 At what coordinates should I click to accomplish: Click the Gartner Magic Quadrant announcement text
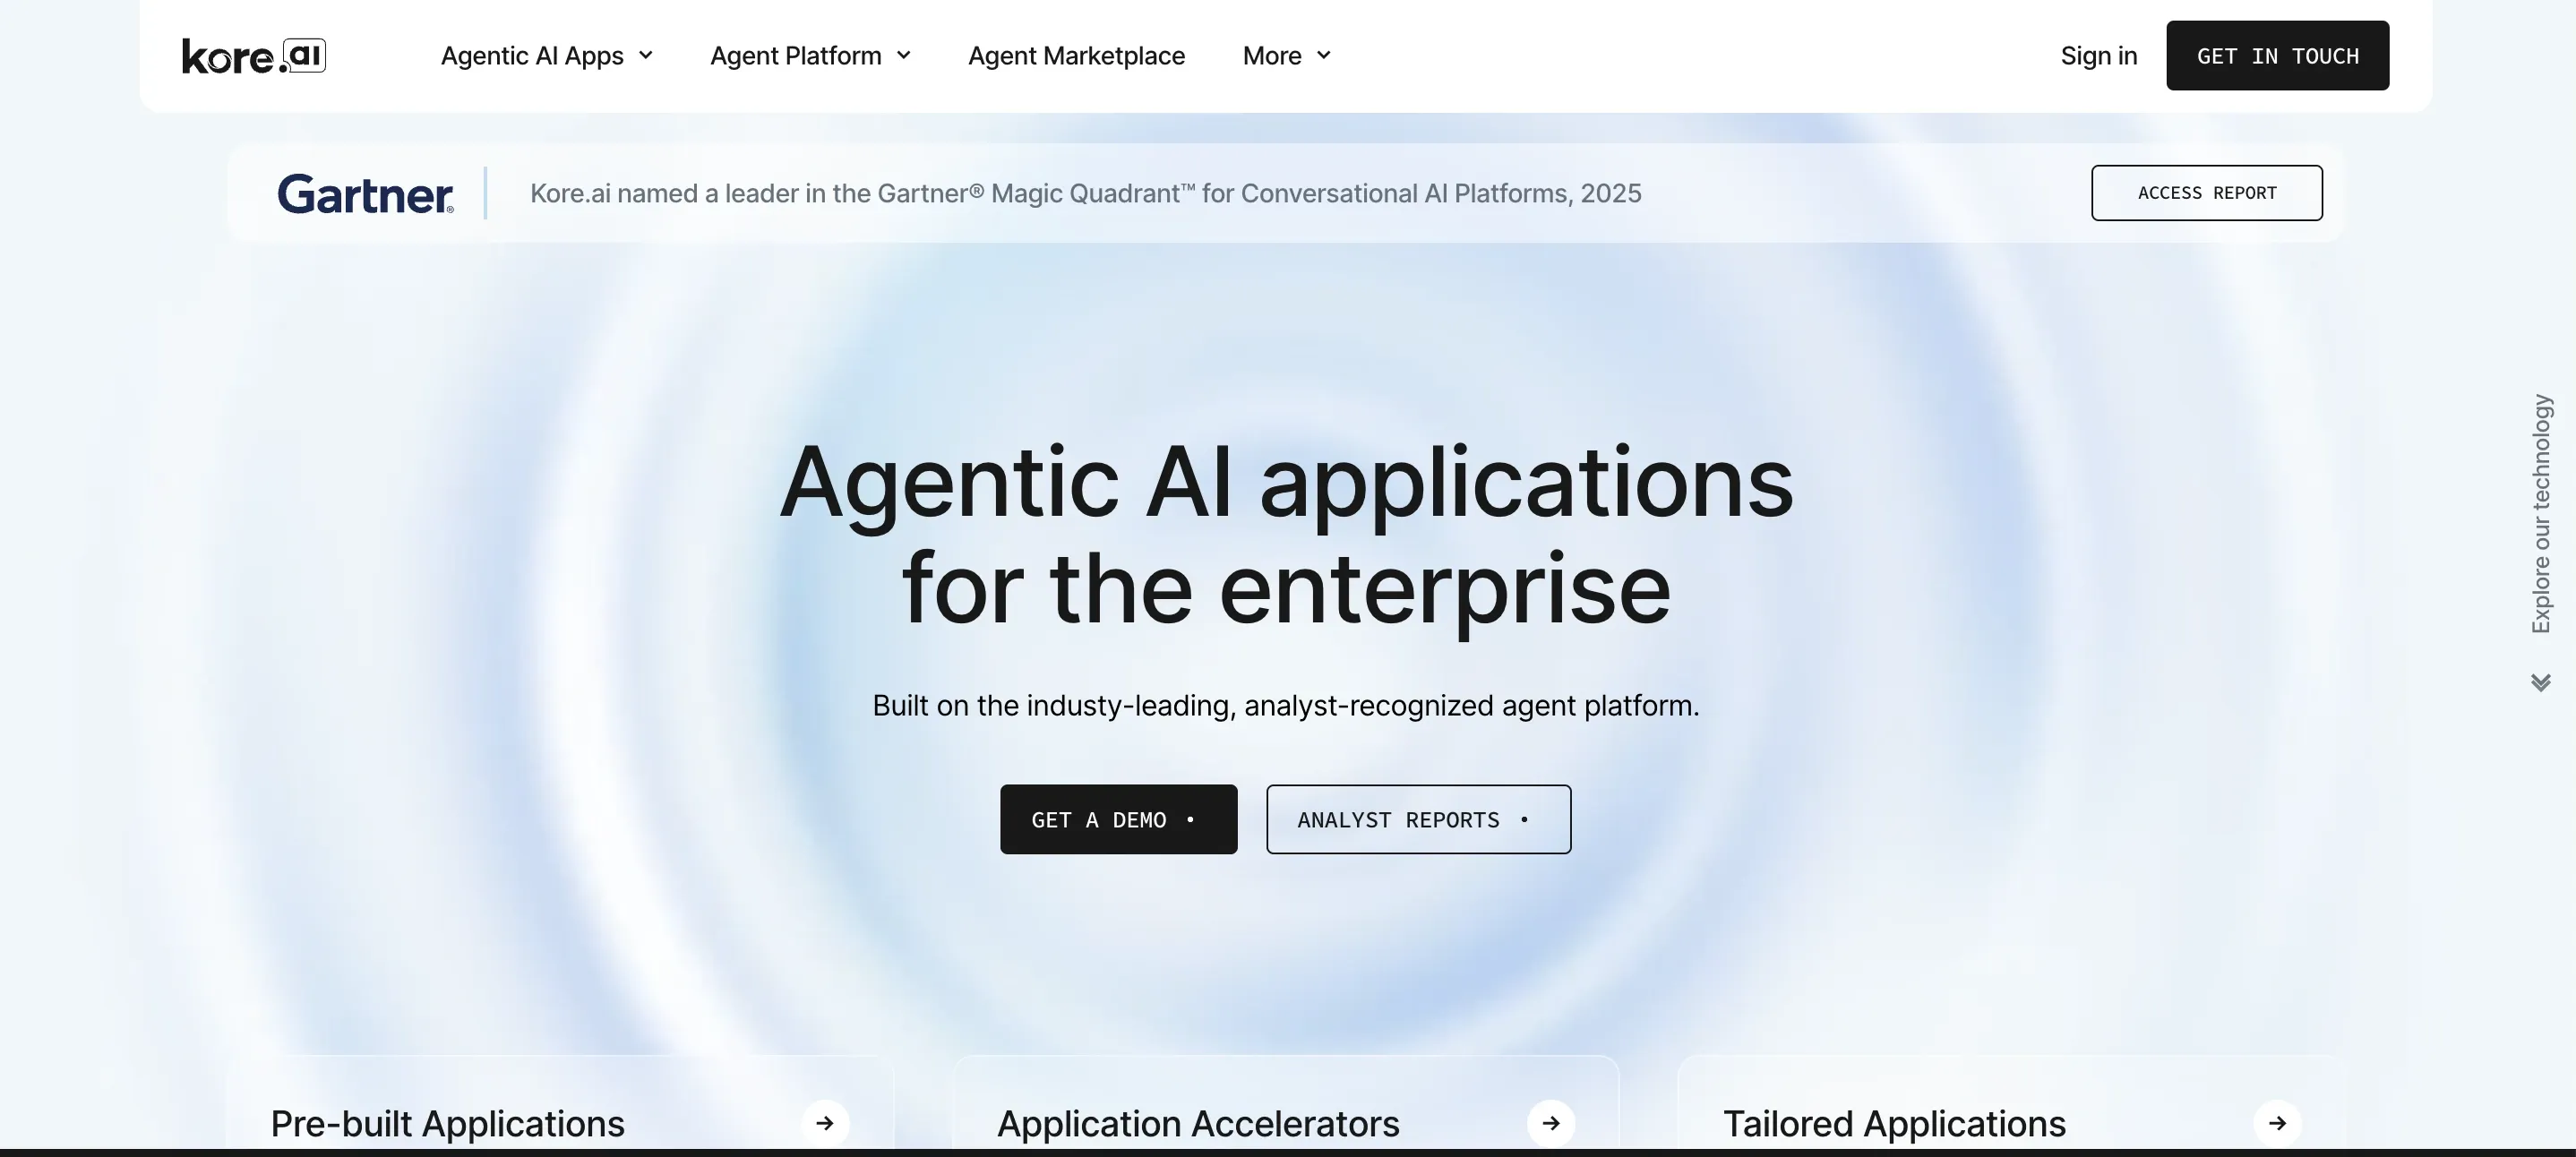(x=1085, y=193)
